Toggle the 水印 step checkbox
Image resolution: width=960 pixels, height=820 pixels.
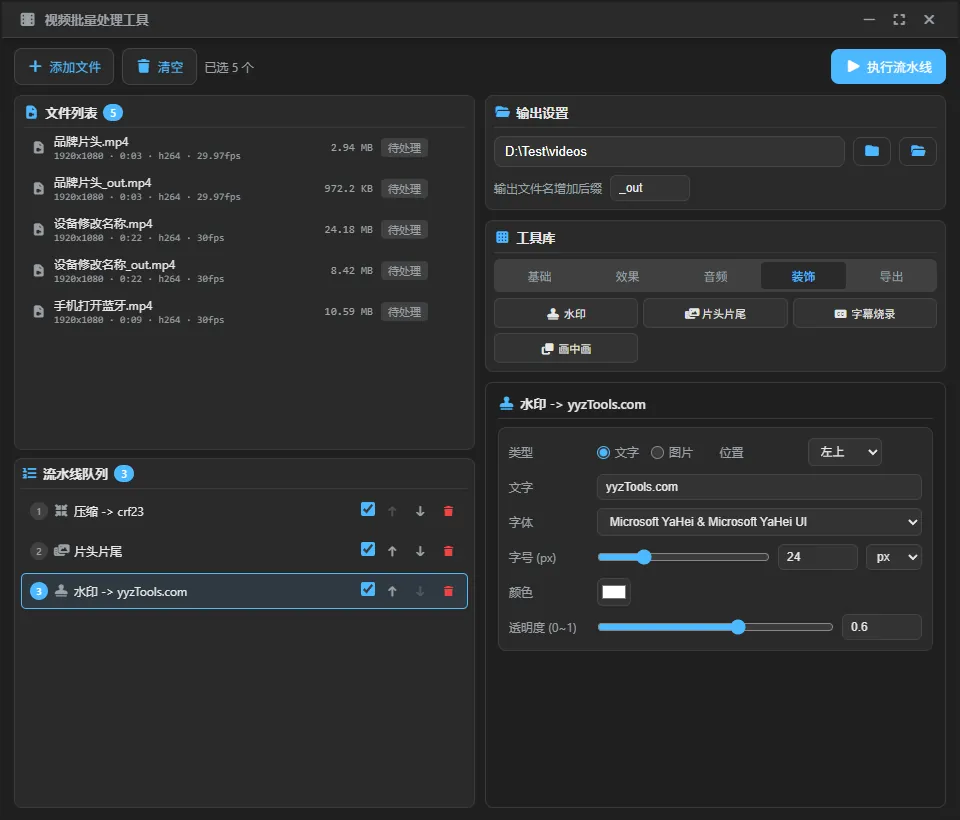click(368, 589)
